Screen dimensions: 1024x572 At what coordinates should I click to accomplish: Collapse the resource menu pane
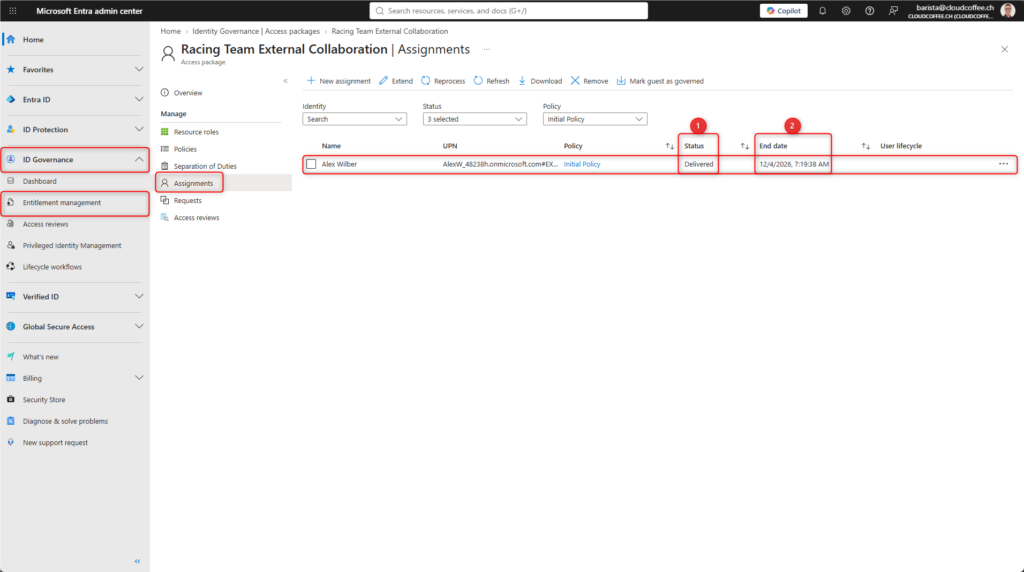click(x=285, y=81)
